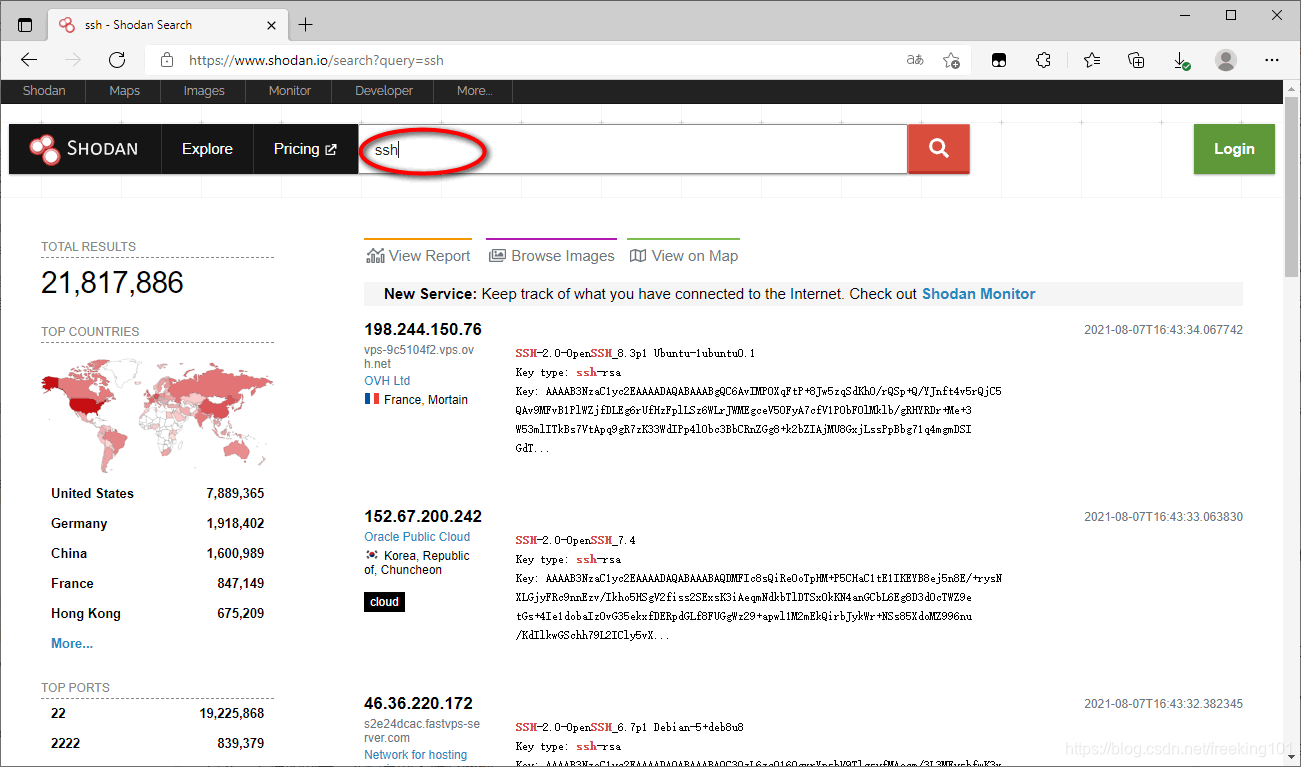Filter by United States country

pyautogui.click(x=92, y=493)
